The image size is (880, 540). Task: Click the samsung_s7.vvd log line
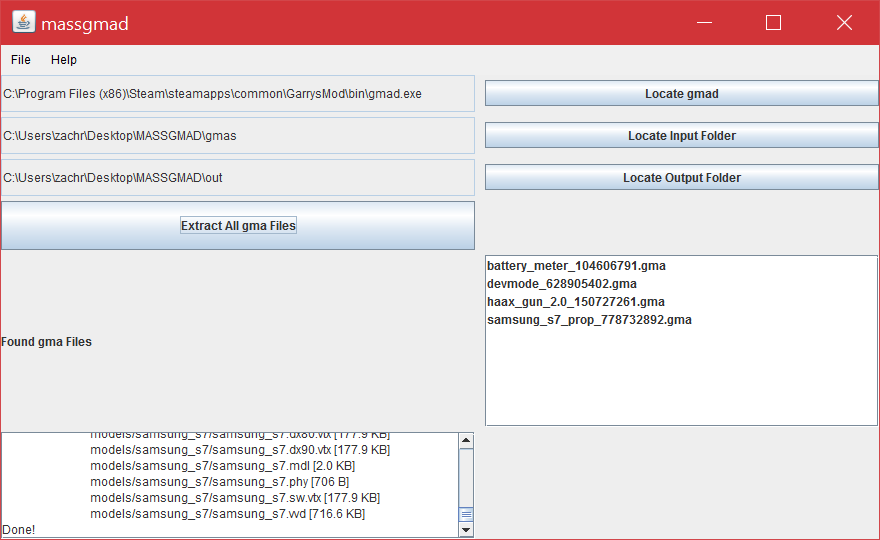[227, 514]
